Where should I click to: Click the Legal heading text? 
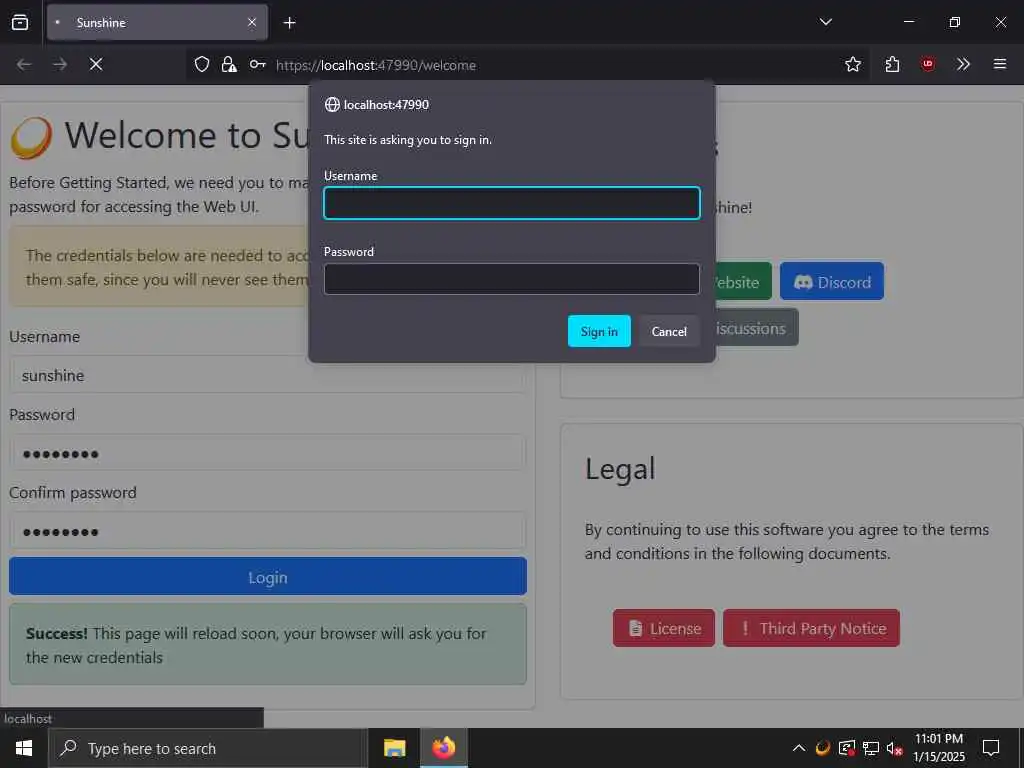[620, 469]
